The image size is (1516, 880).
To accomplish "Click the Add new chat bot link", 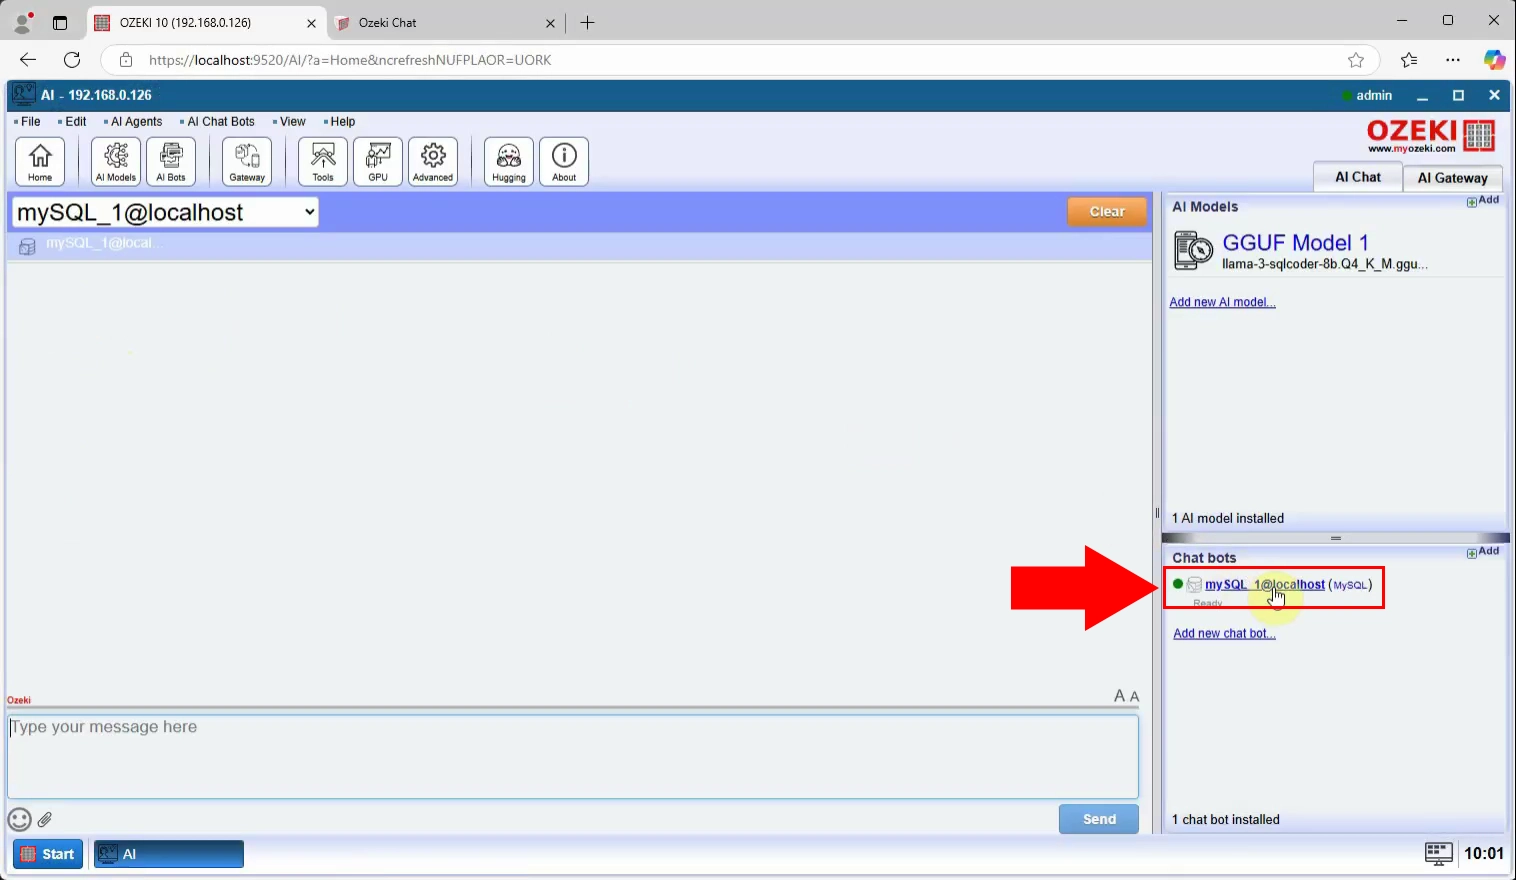I will (1224, 634).
